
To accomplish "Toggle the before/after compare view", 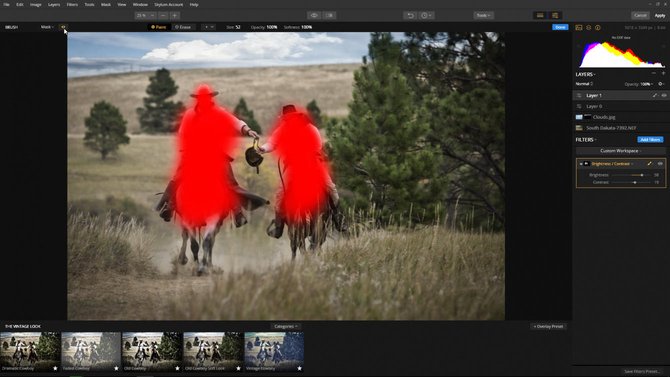I will 329,15.
